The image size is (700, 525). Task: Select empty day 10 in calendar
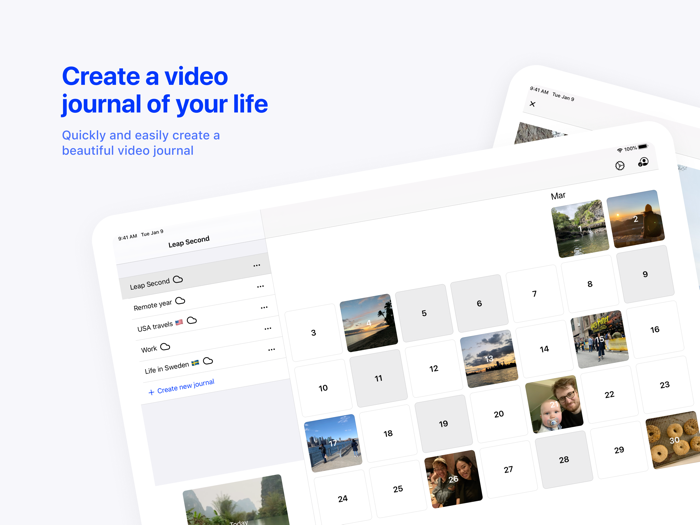[323, 388]
